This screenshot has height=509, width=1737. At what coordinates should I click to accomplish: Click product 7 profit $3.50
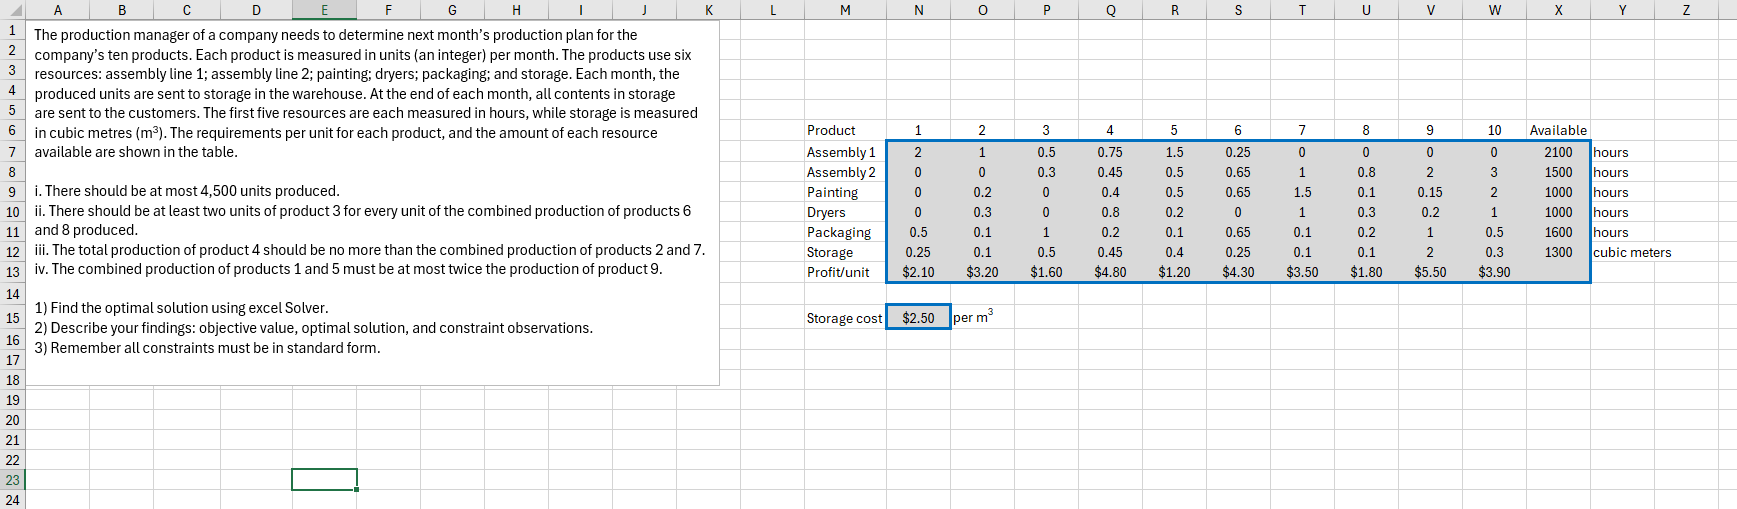[1302, 272]
